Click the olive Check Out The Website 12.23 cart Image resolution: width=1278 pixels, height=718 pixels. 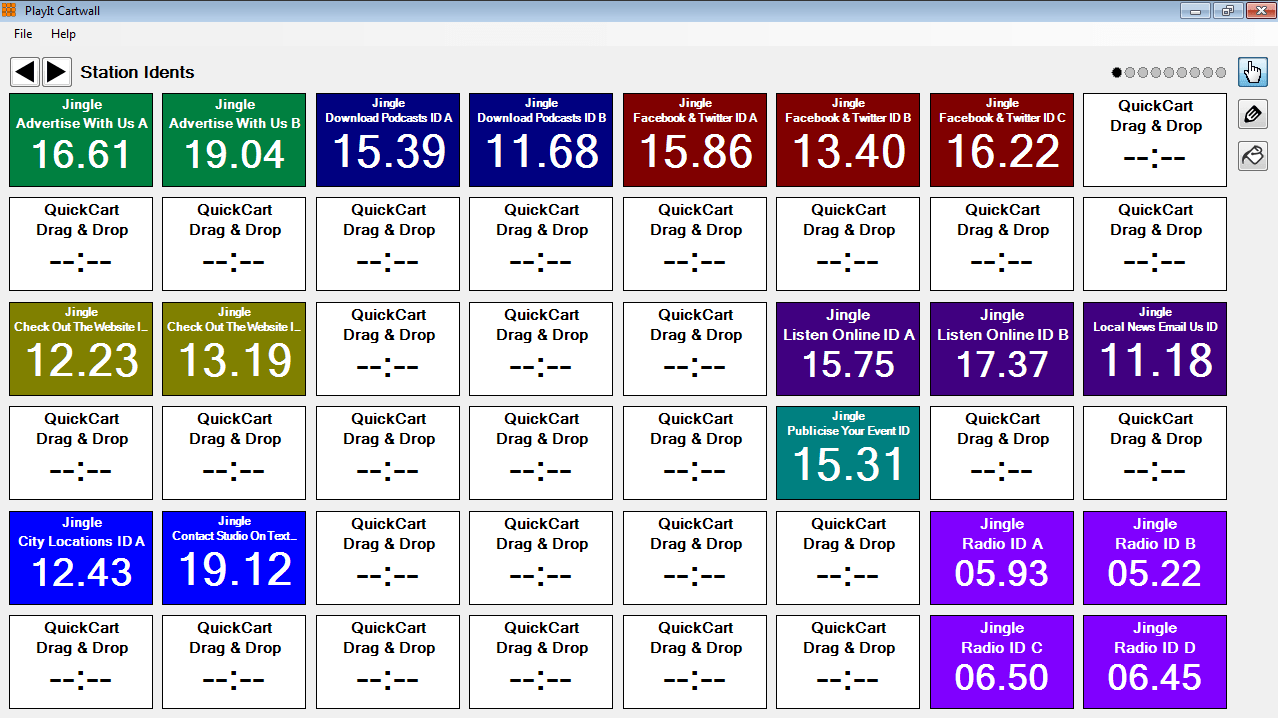click(81, 349)
